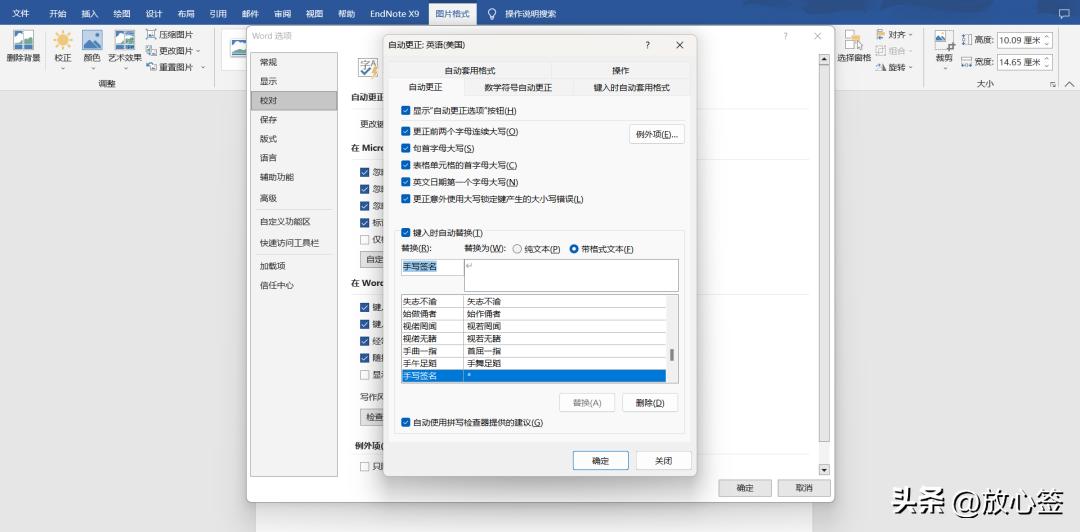
Task: Click the proofing 字A checkmark icon
Action: [368, 67]
